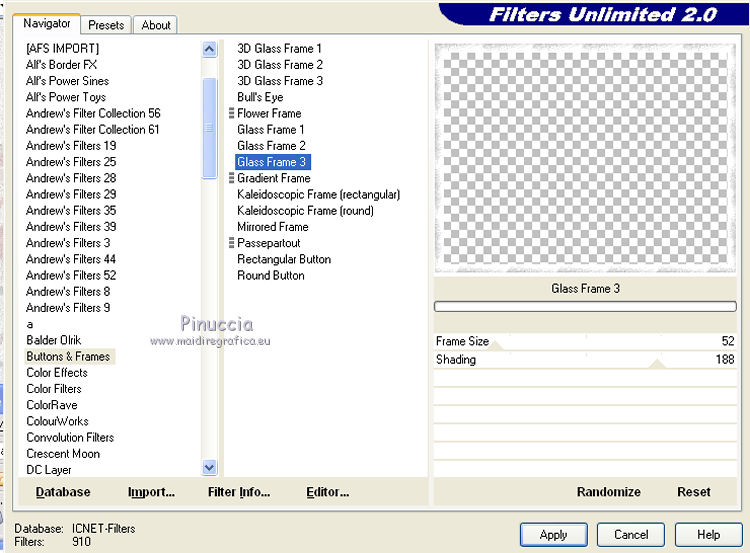Select Andrew's Filters 28 category

(71, 178)
